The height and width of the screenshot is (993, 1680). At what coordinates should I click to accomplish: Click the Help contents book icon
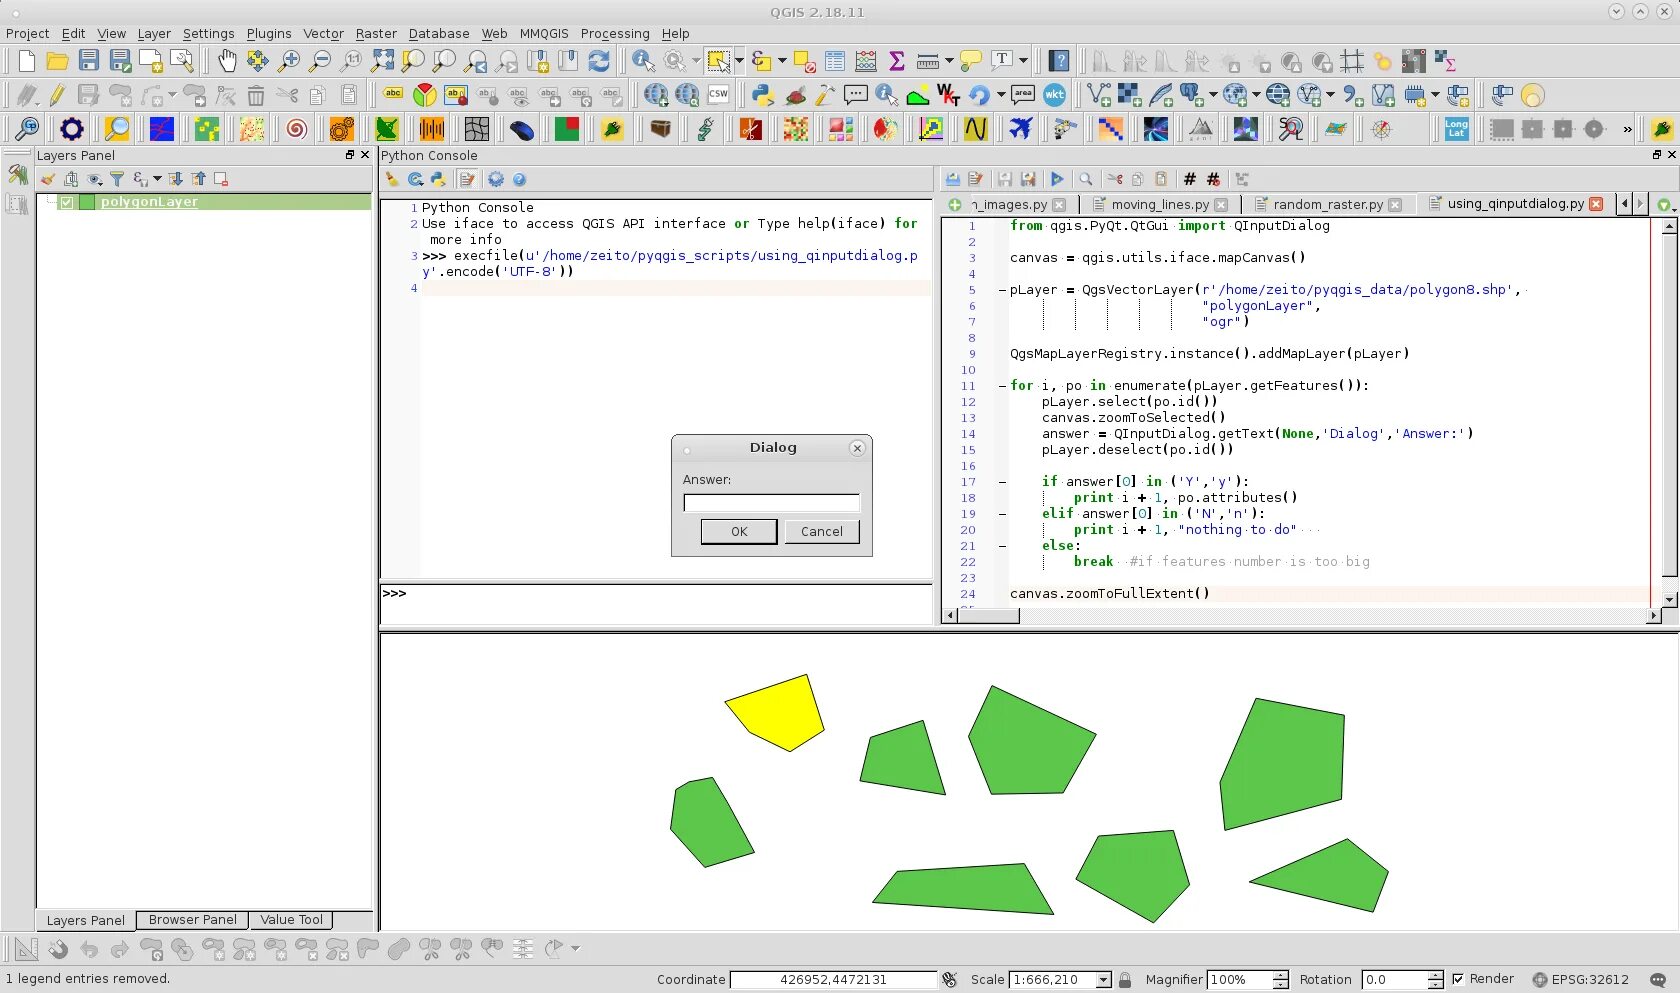click(x=1059, y=61)
